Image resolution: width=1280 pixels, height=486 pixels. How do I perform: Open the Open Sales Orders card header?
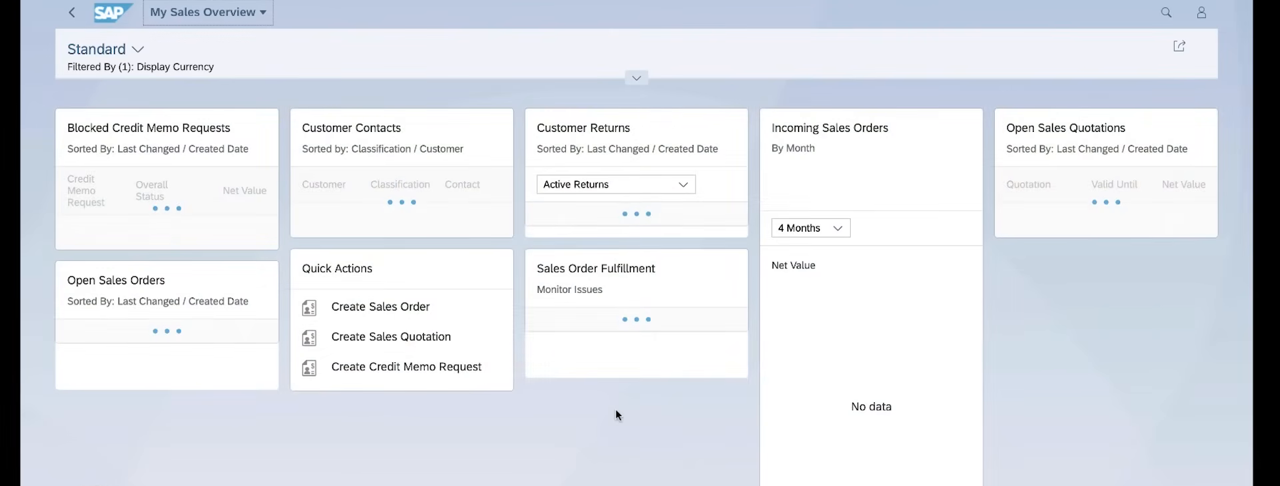coord(167,290)
